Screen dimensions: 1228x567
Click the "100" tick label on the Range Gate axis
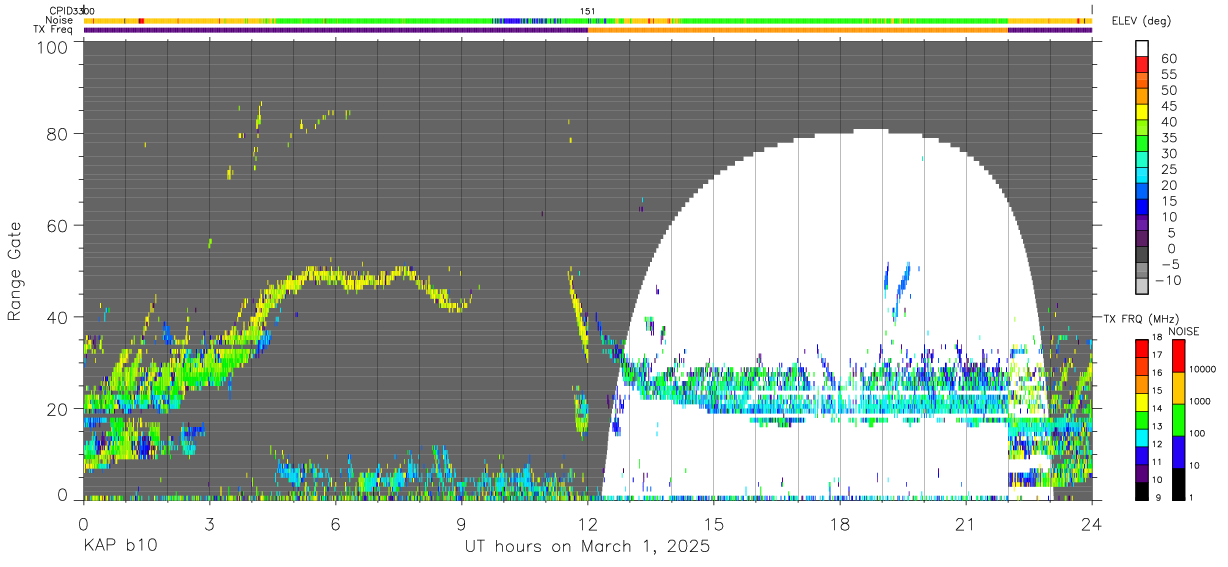(x=51, y=47)
